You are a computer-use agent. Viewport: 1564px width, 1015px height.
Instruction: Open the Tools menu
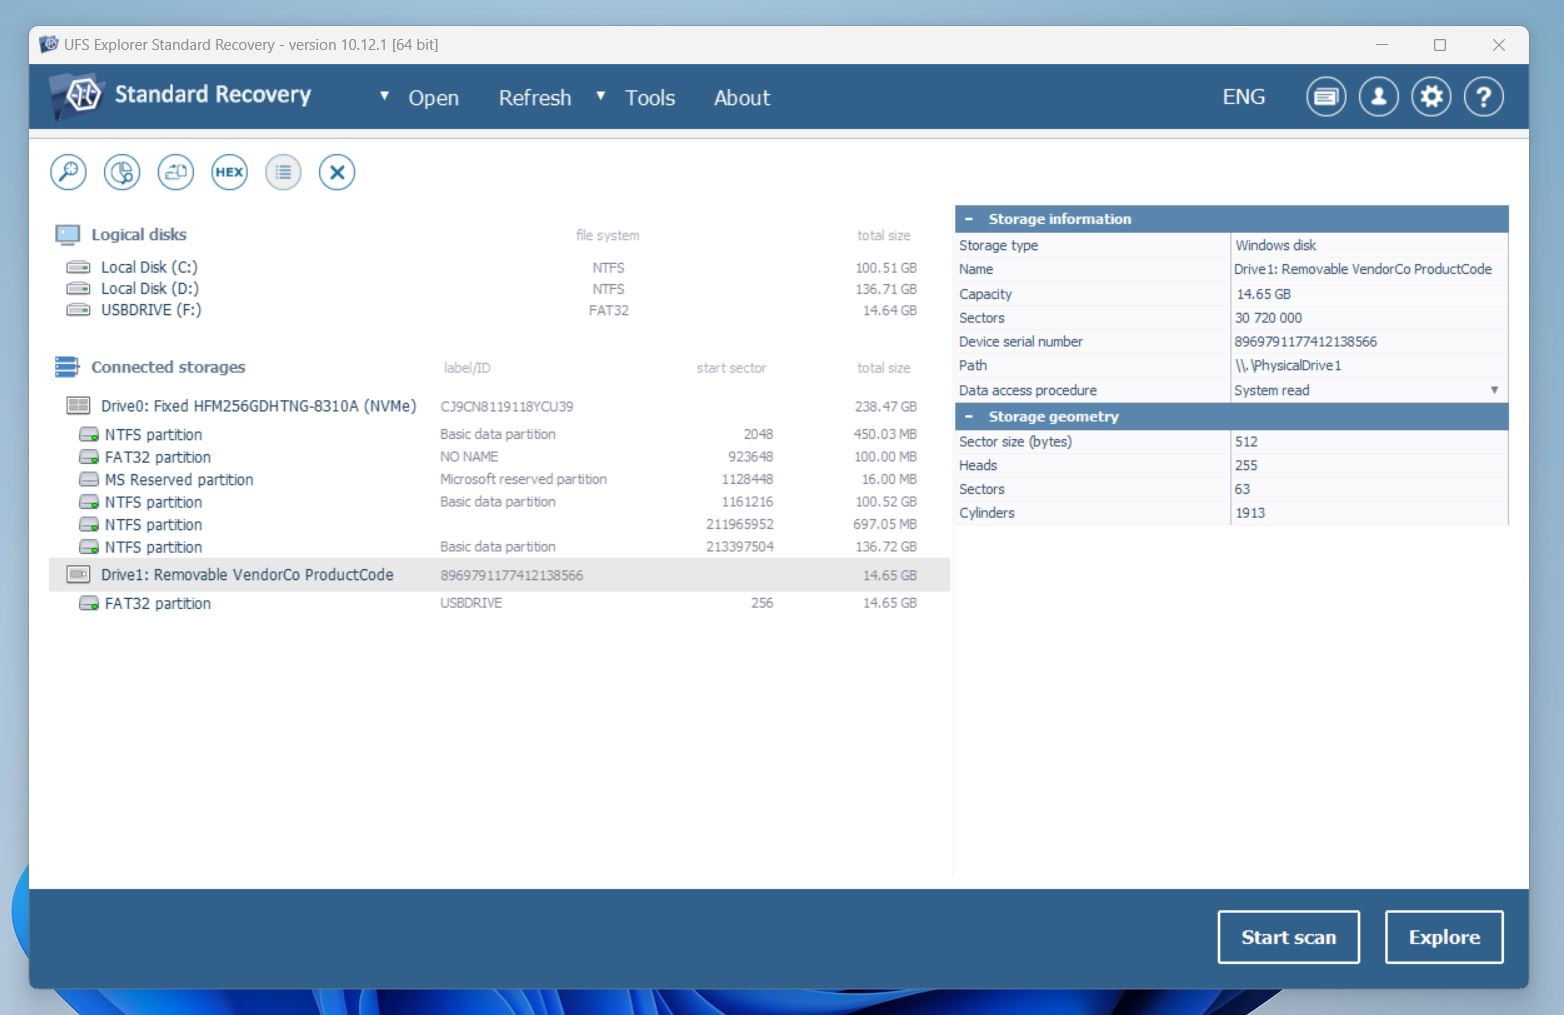(x=650, y=98)
